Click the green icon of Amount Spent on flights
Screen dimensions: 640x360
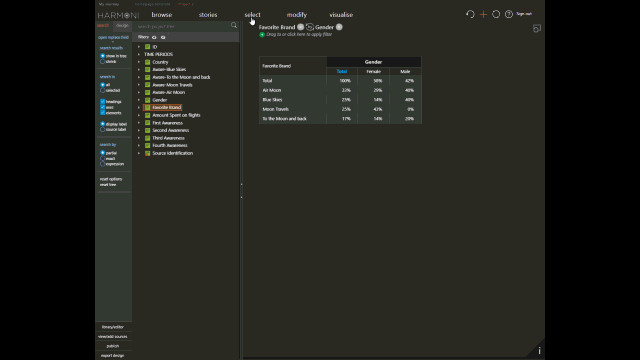point(148,115)
